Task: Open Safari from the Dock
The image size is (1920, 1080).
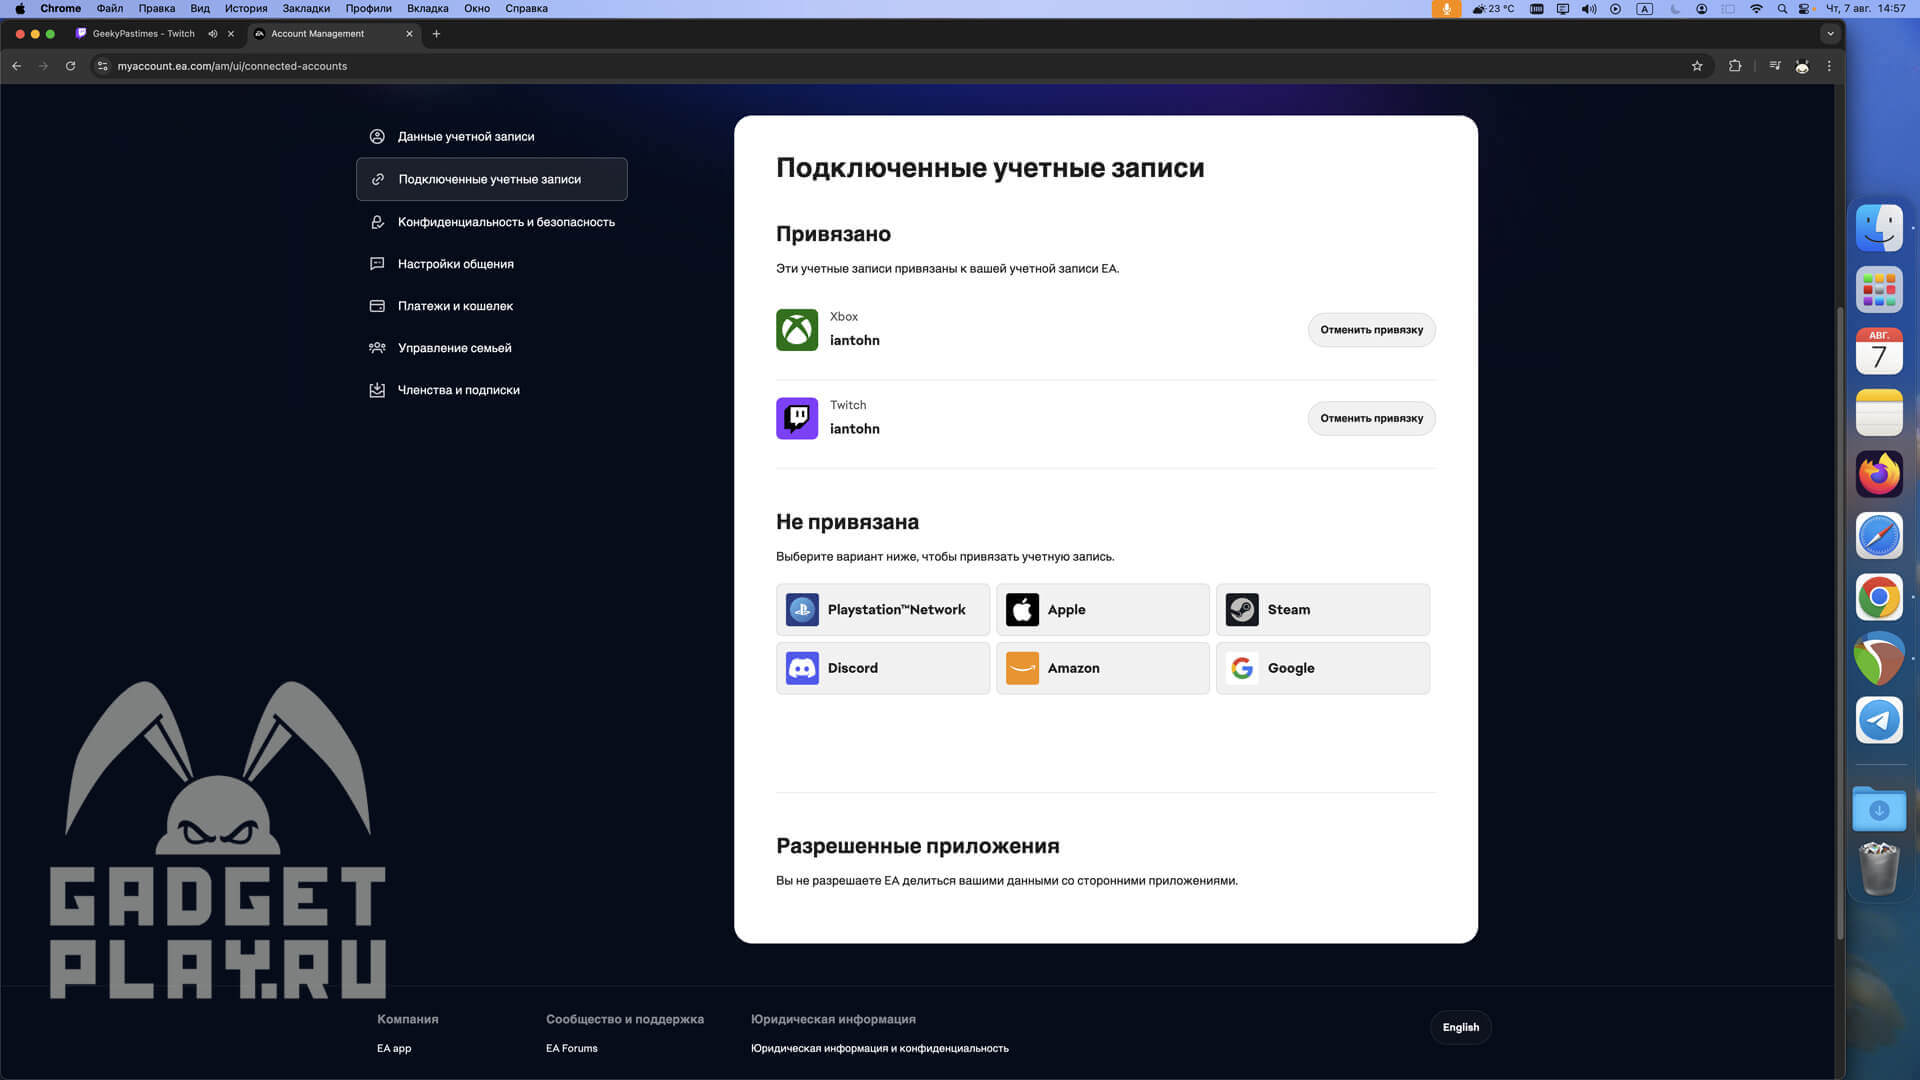Action: click(1879, 536)
